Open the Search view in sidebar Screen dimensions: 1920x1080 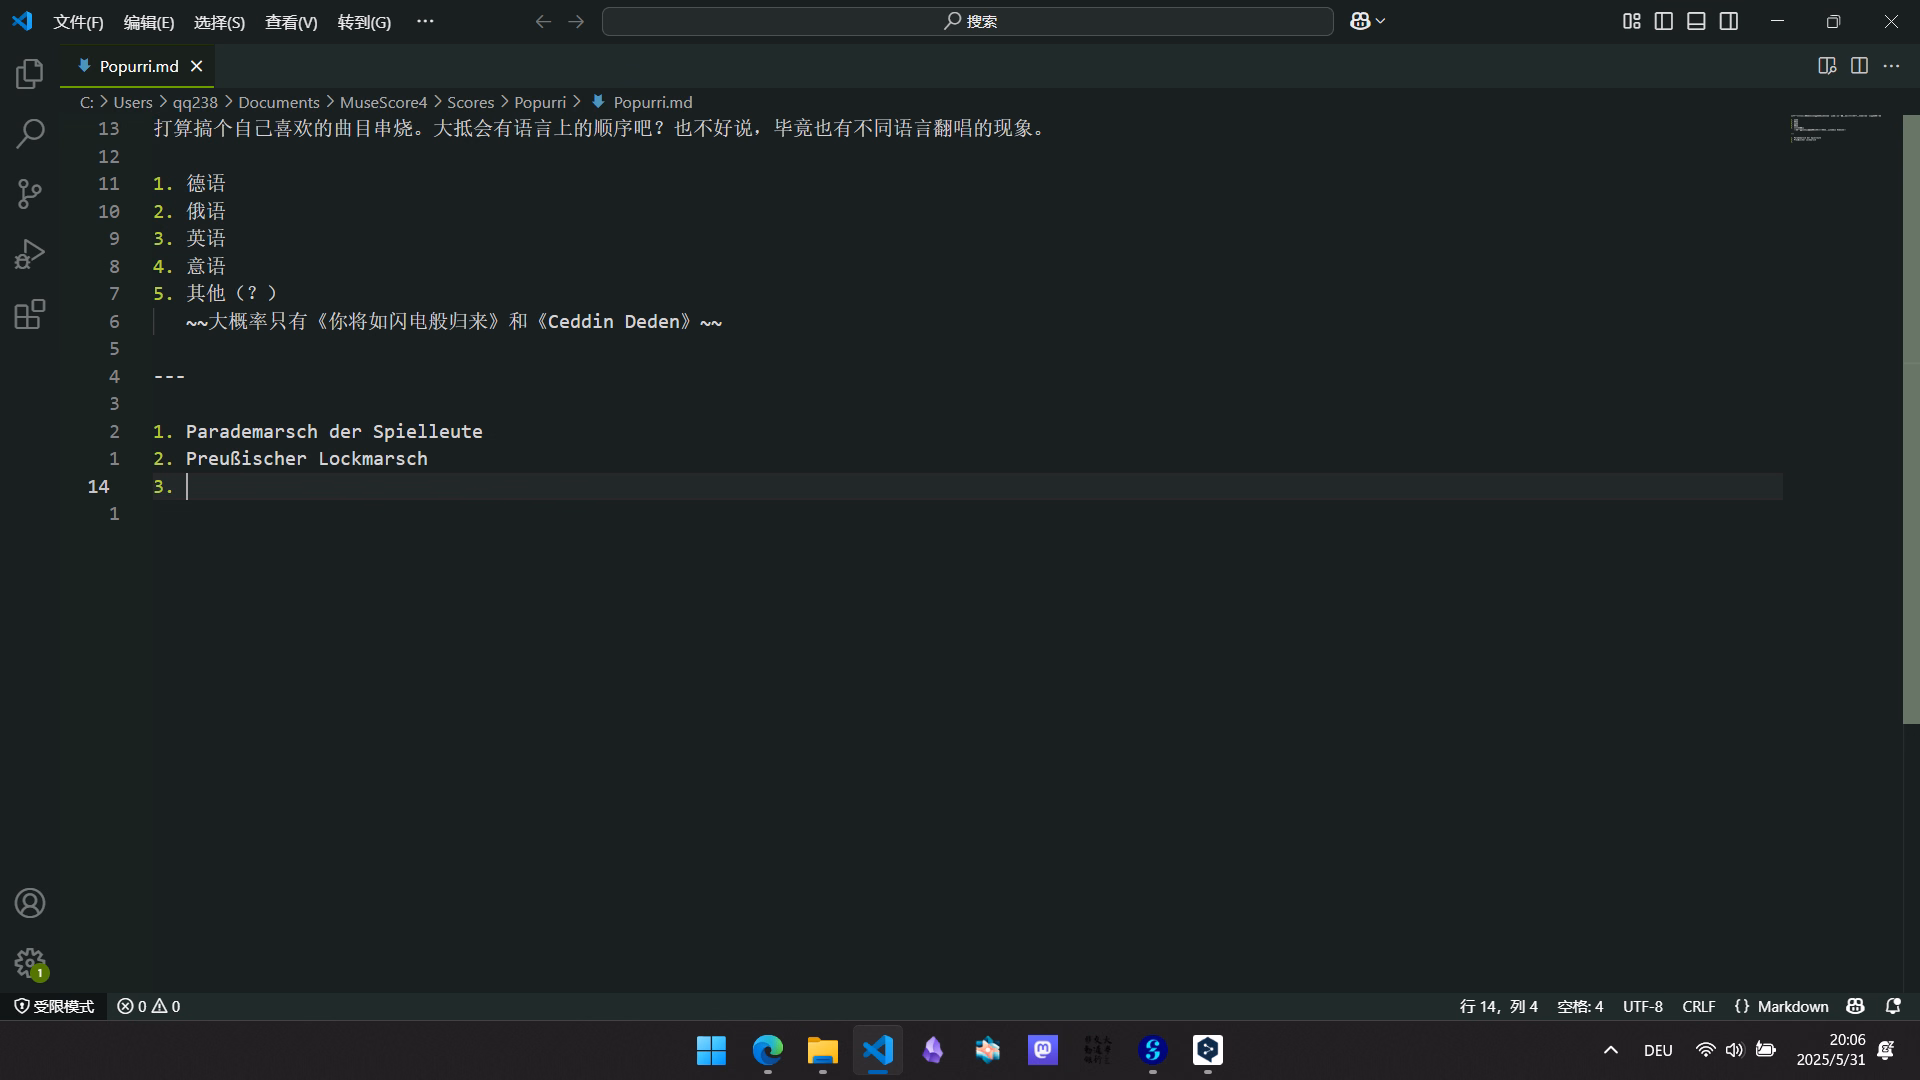click(x=30, y=133)
